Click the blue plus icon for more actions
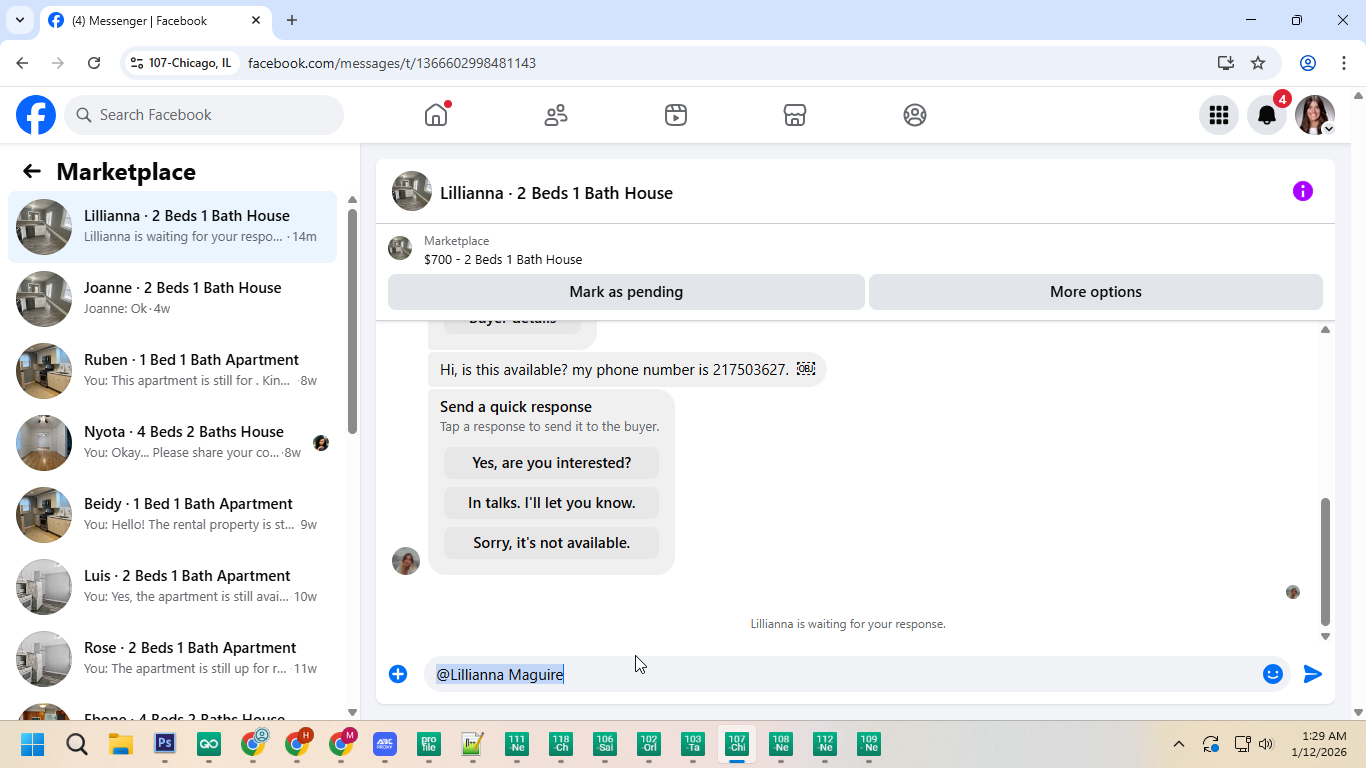Image resolution: width=1366 pixels, height=768 pixels. point(398,674)
